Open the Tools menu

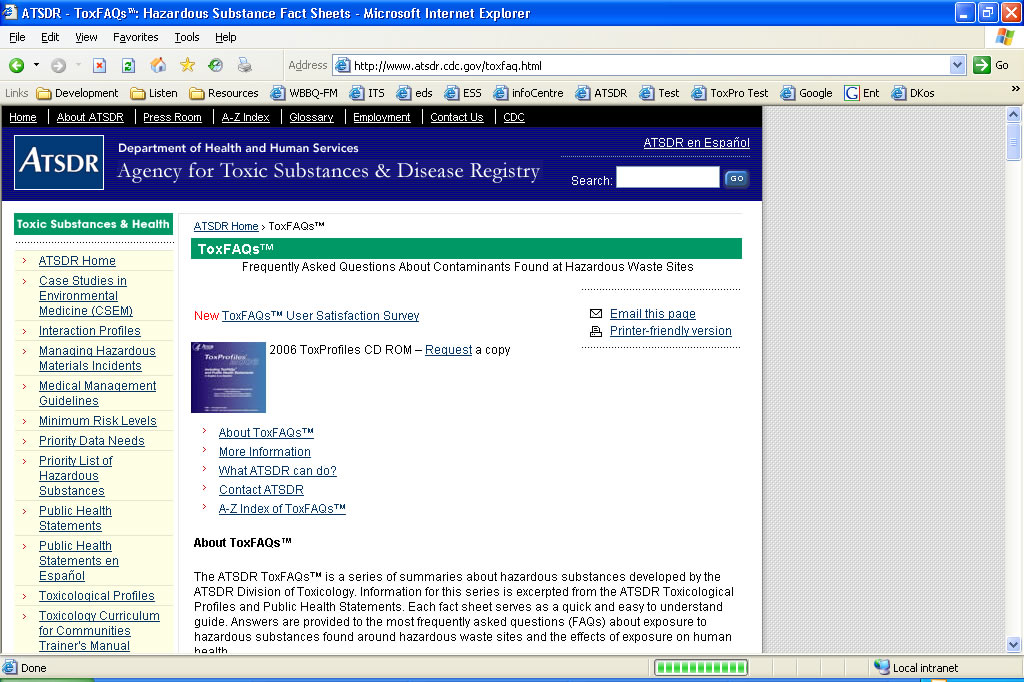187,37
